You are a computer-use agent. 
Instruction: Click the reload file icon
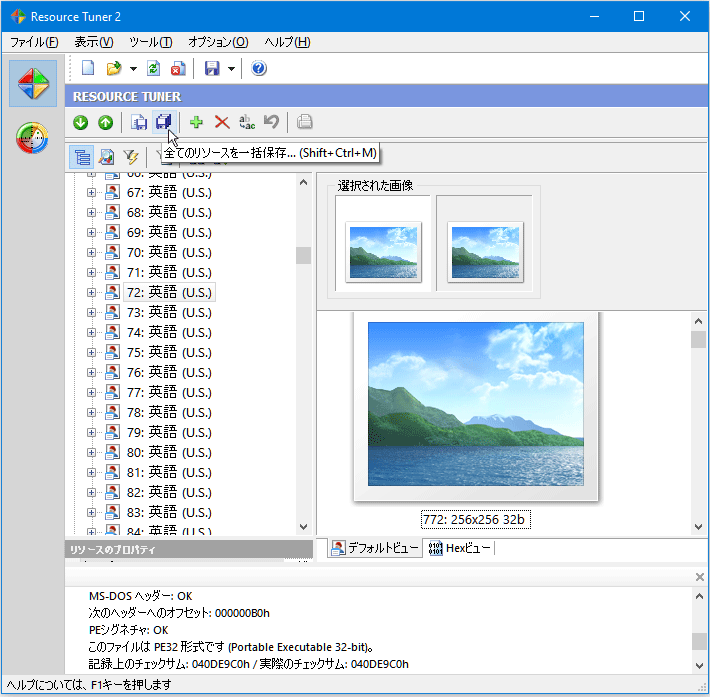(x=153, y=68)
